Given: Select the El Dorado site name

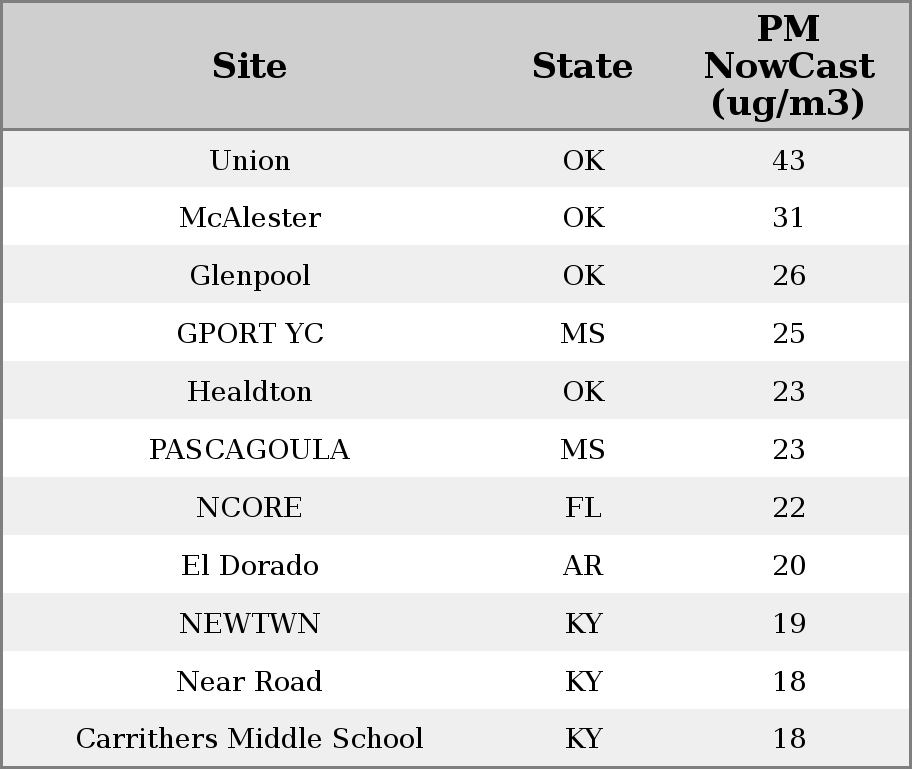Looking at the screenshot, I should [250, 565].
